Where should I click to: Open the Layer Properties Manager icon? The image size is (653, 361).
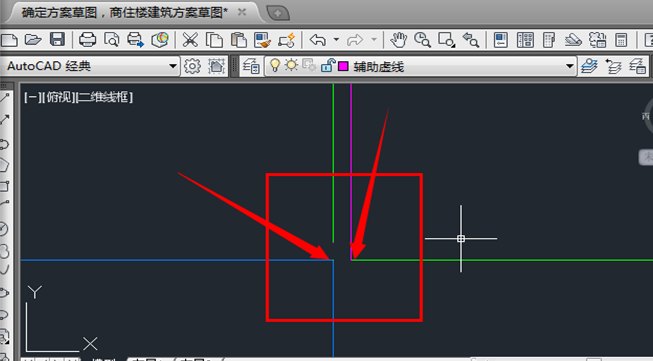[x=251, y=66]
